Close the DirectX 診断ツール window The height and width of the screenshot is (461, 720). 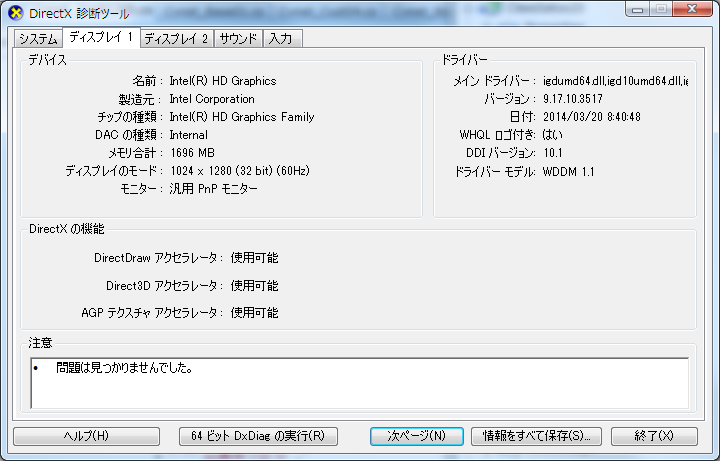[692, 9]
